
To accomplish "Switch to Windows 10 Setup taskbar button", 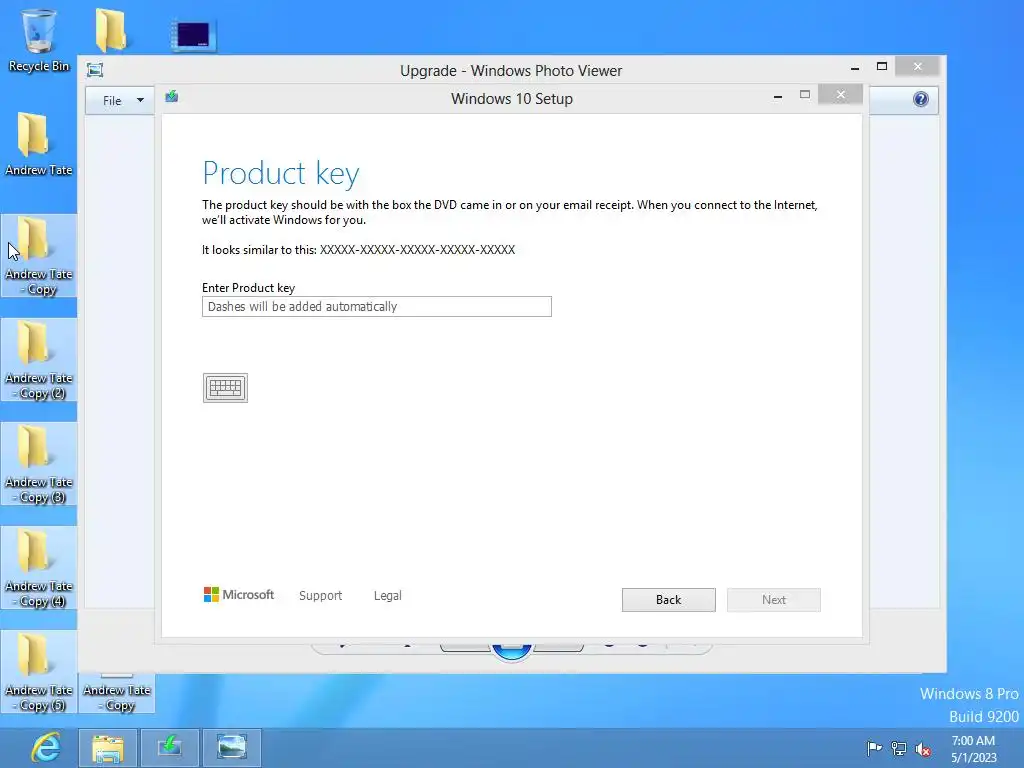I will pyautogui.click(x=168, y=748).
